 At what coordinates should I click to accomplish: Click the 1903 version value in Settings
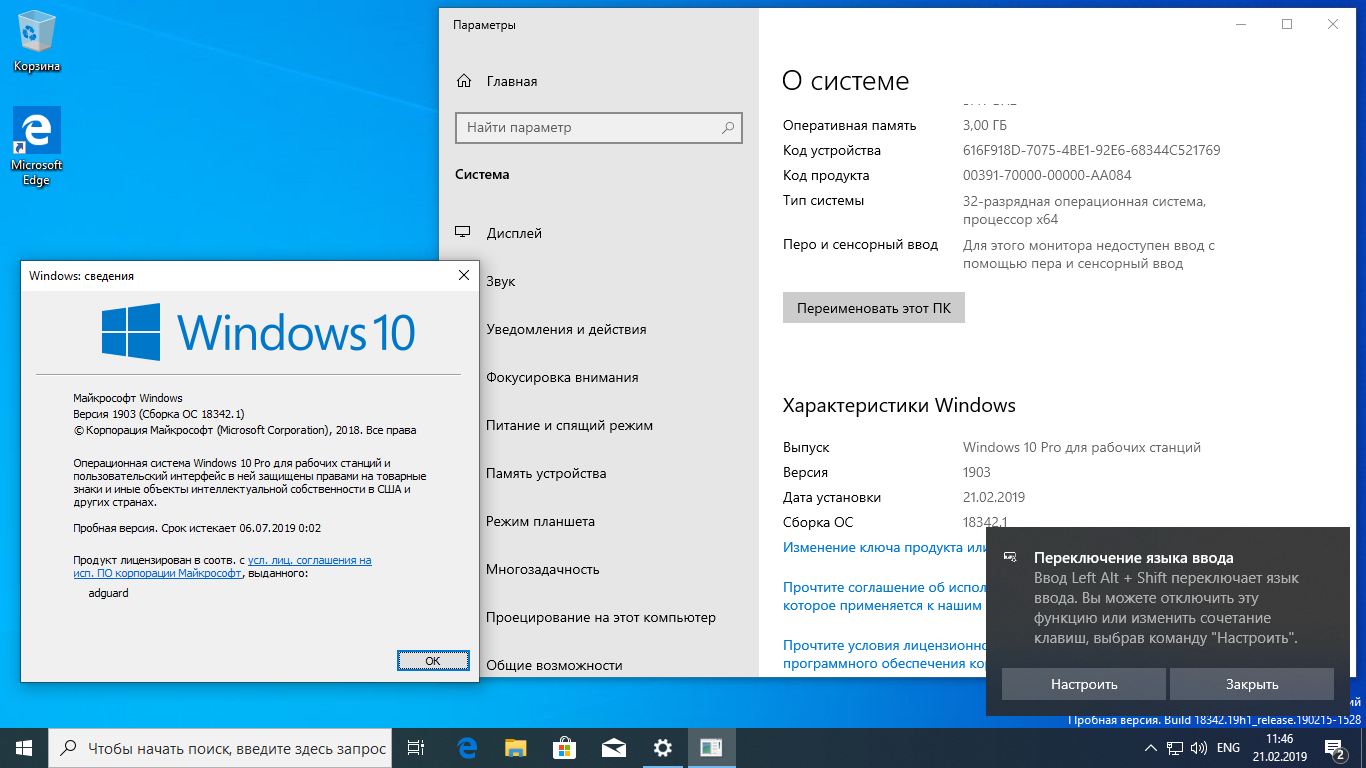pos(977,472)
